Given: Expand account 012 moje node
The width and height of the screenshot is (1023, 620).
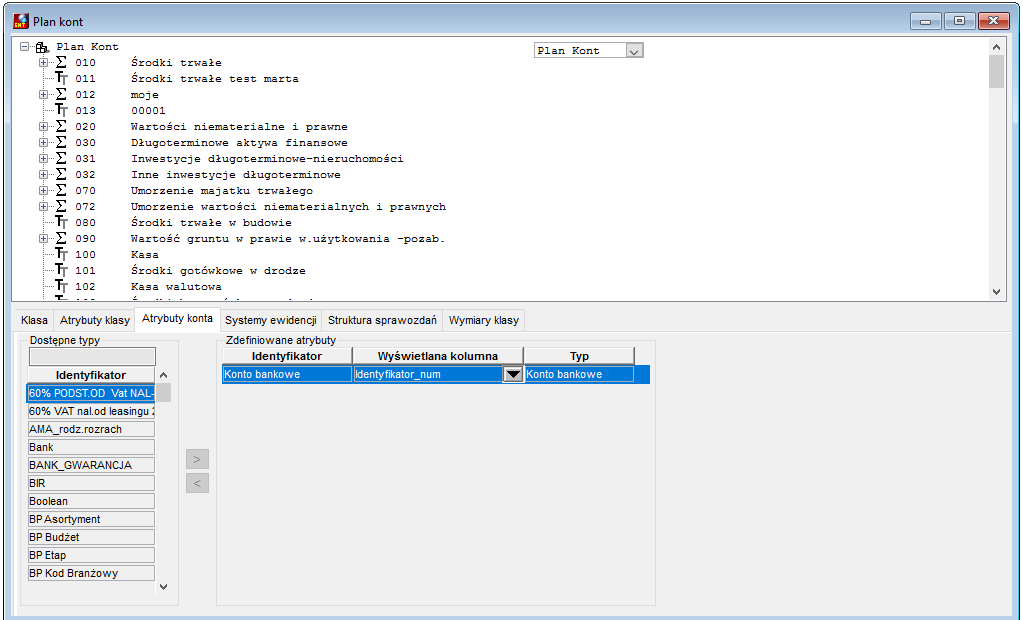Looking at the screenshot, I should 43,95.
